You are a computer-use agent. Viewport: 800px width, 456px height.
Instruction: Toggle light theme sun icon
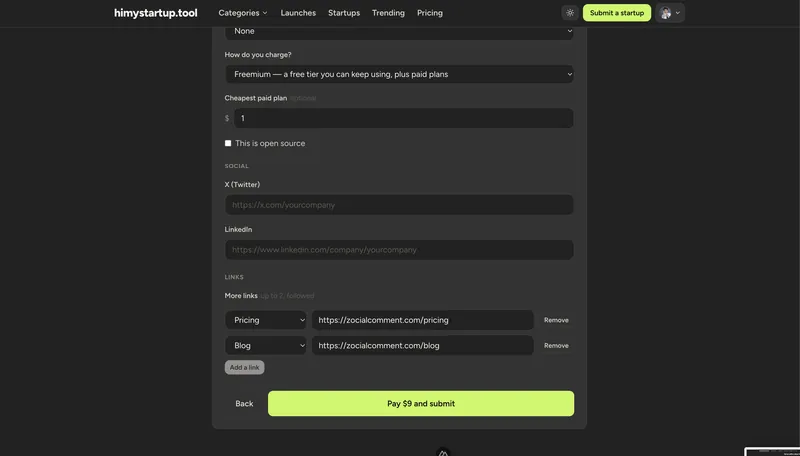pos(570,13)
